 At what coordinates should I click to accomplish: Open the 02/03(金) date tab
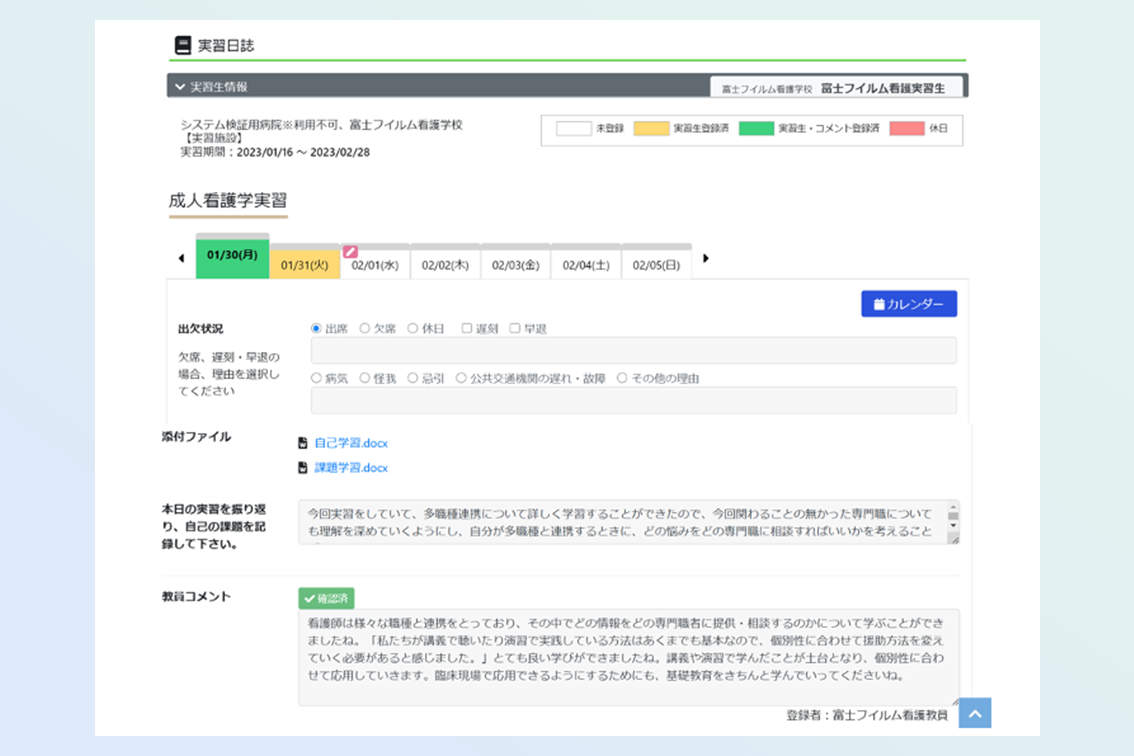(516, 265)
